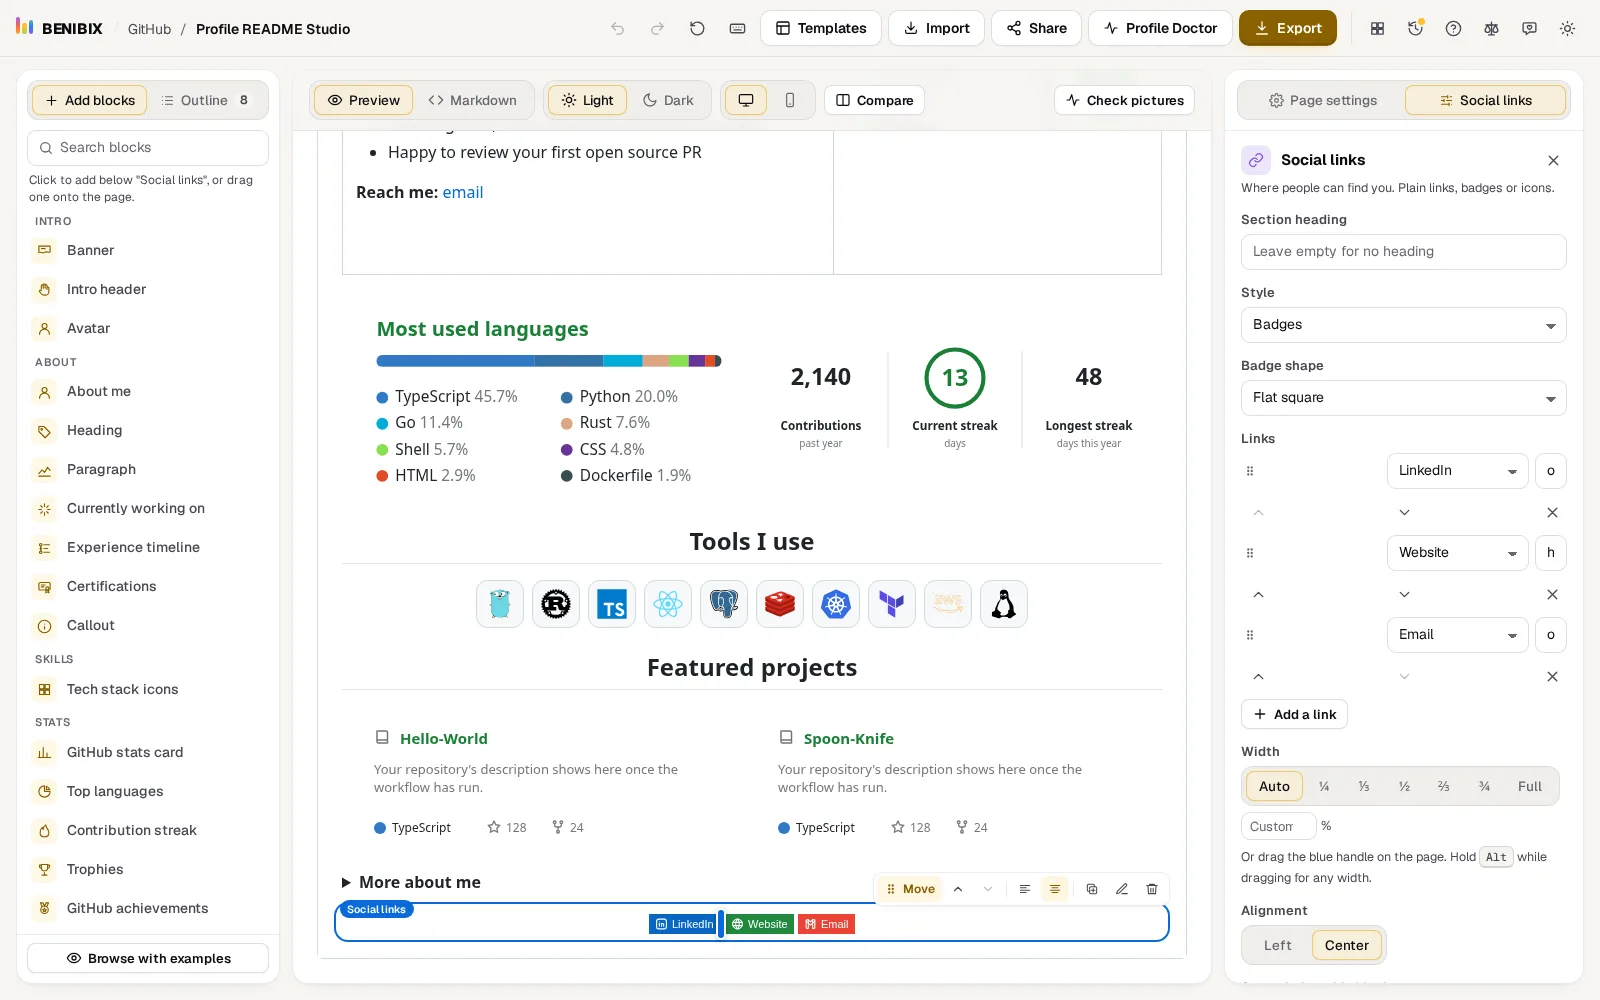Click Browse with examples button
Image resolution: width=1600 pixels, height=1000 pixels.
[148, 958]
